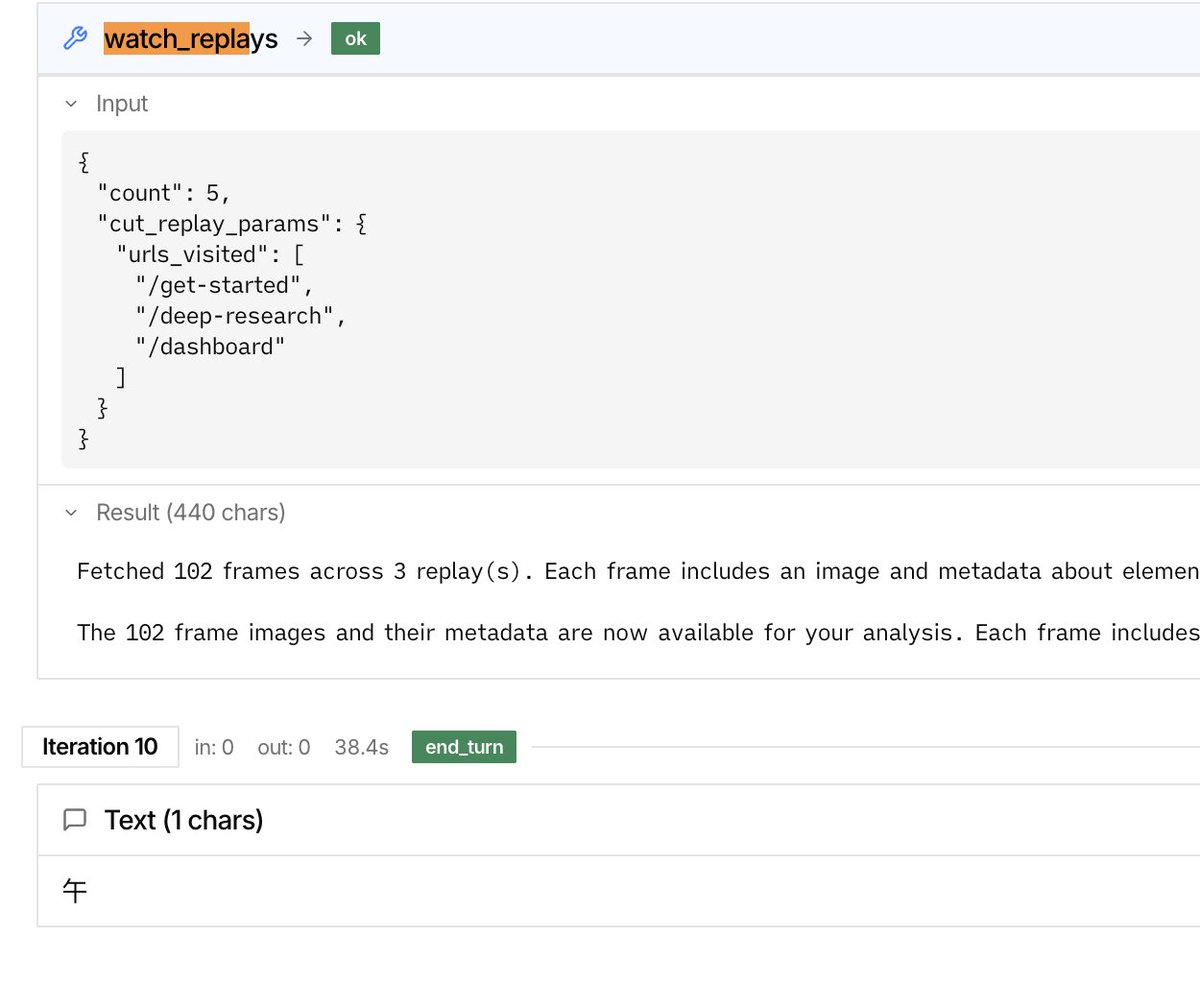Click the Input section label
Viewport: 1200px width, 1008px height.
click(122, 103)
